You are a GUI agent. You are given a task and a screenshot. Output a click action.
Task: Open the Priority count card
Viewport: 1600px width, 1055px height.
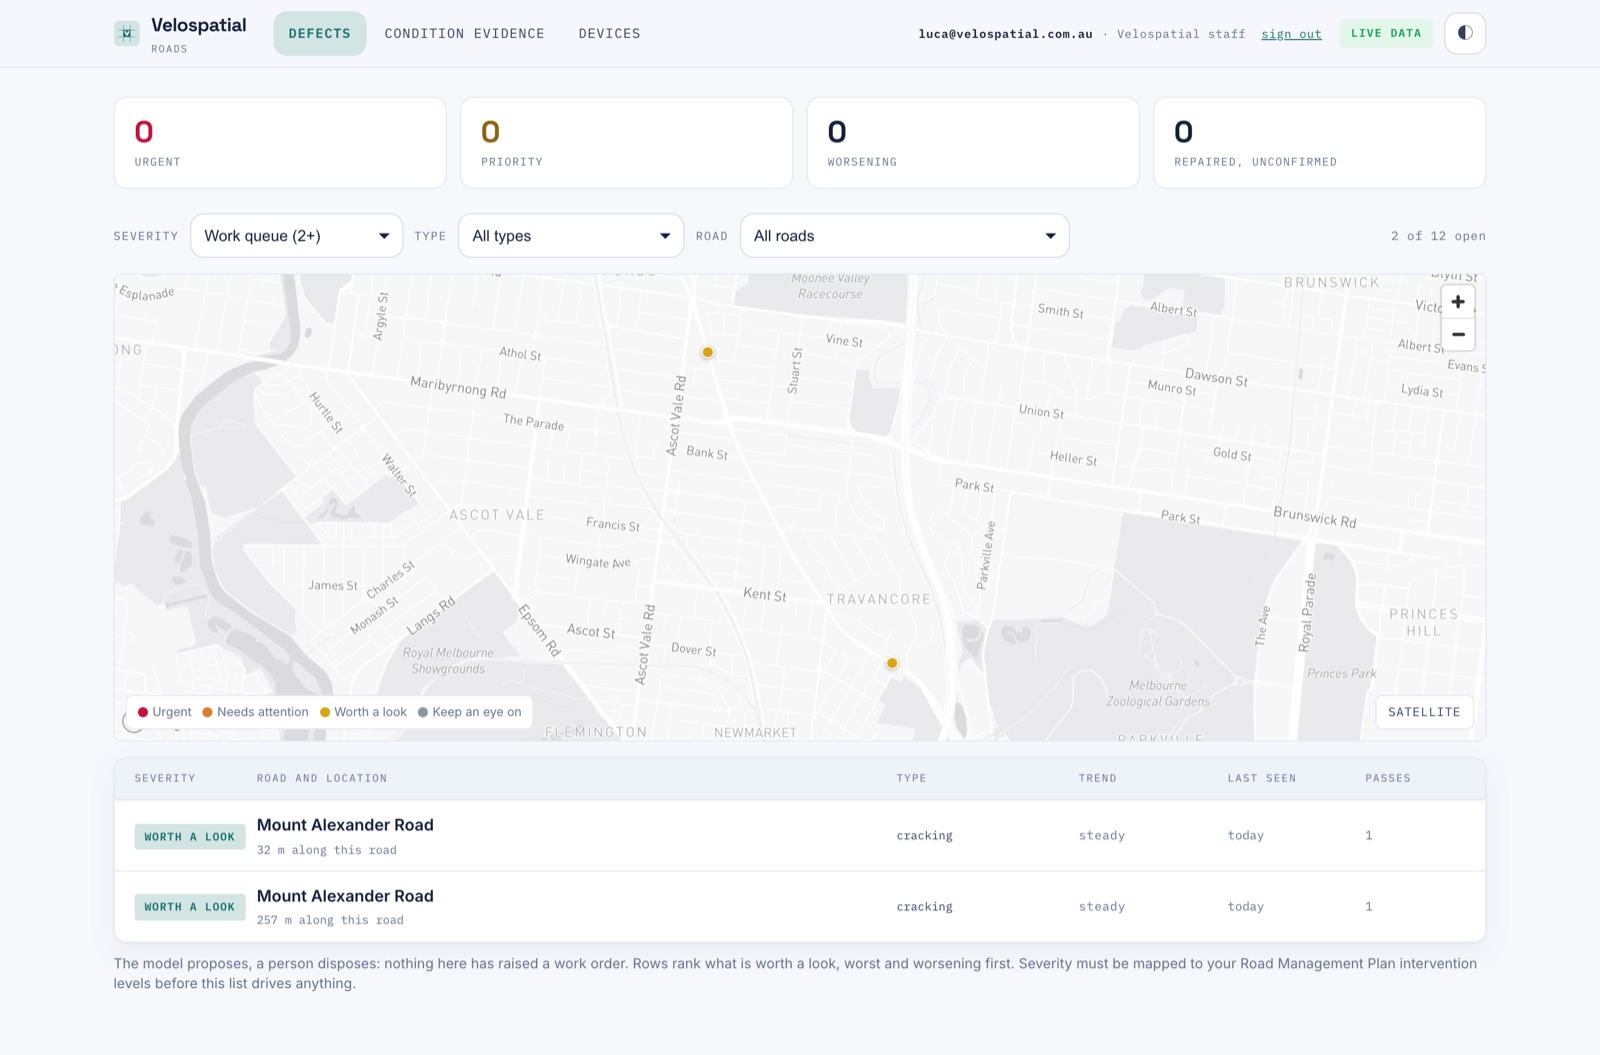point(626,143)
